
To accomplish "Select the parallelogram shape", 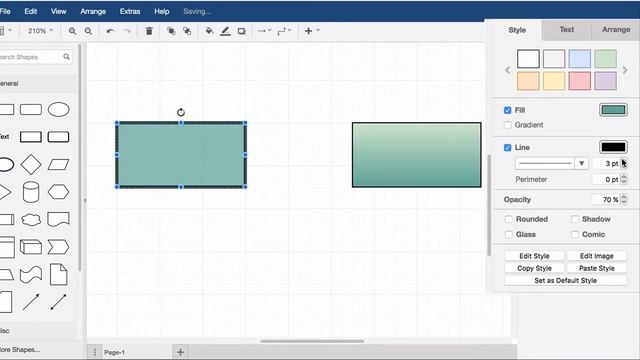I will click(58, 164).
